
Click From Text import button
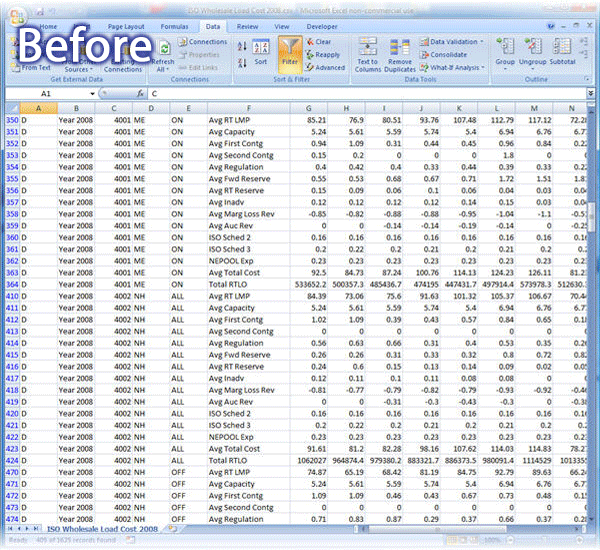(31, 68)
